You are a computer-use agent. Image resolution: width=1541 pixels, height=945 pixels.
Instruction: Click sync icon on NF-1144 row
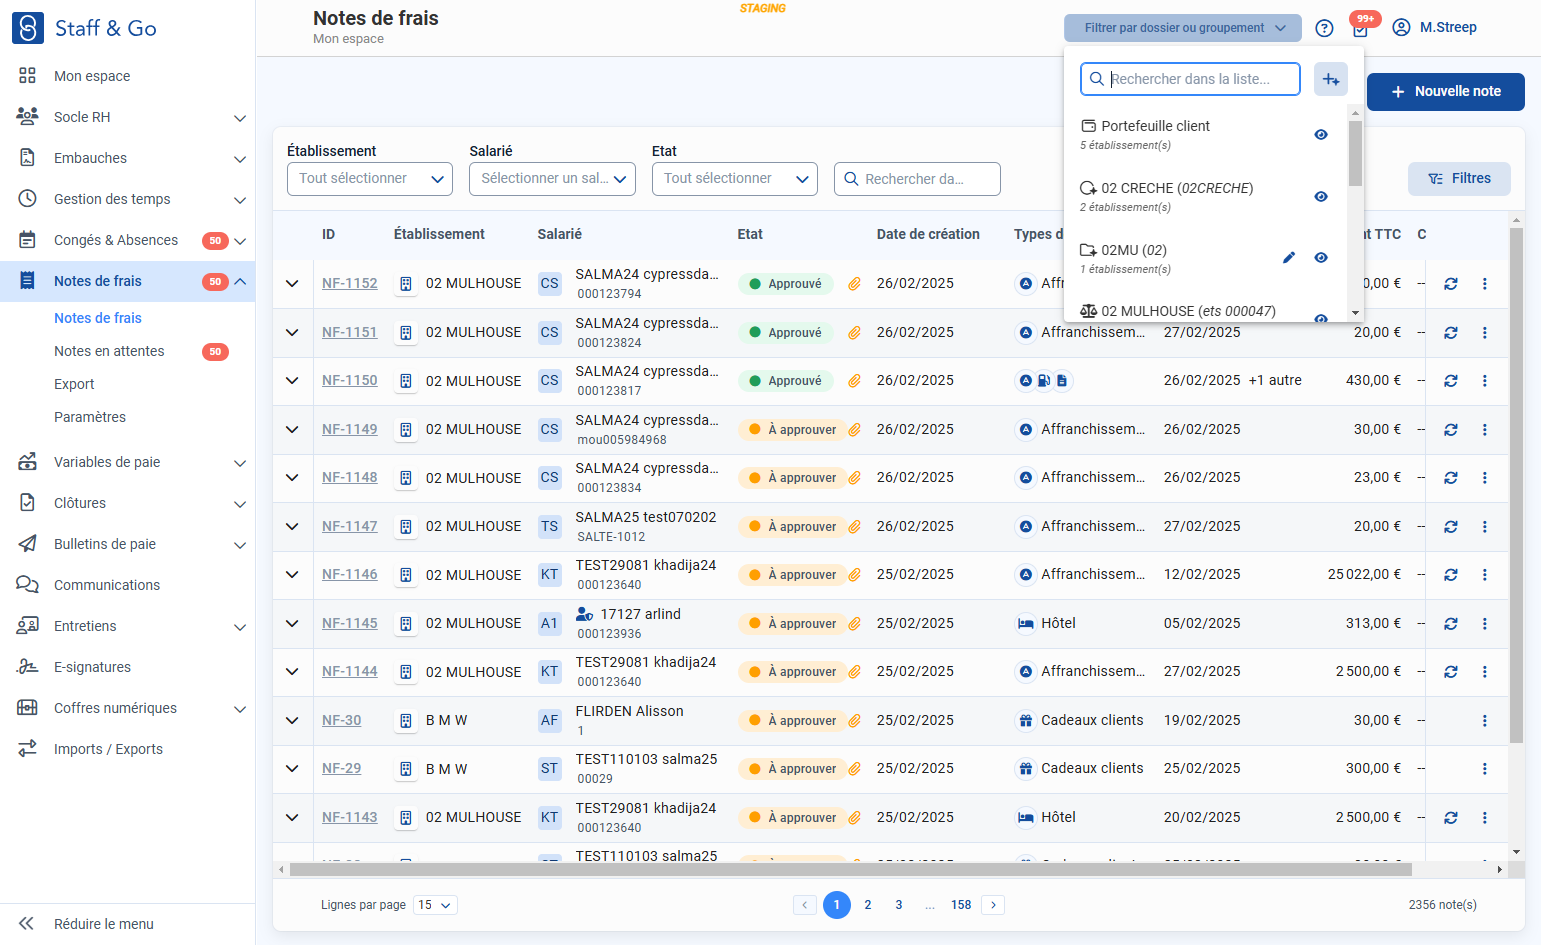(x=1451, y=672)
